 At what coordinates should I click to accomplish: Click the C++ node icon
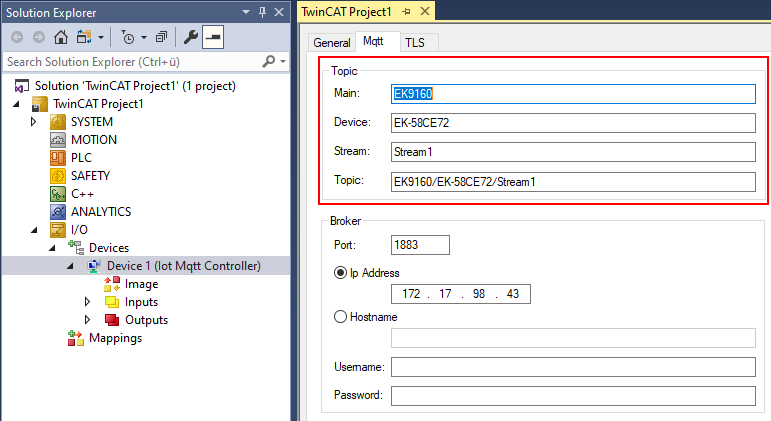(x=58, y=194)
